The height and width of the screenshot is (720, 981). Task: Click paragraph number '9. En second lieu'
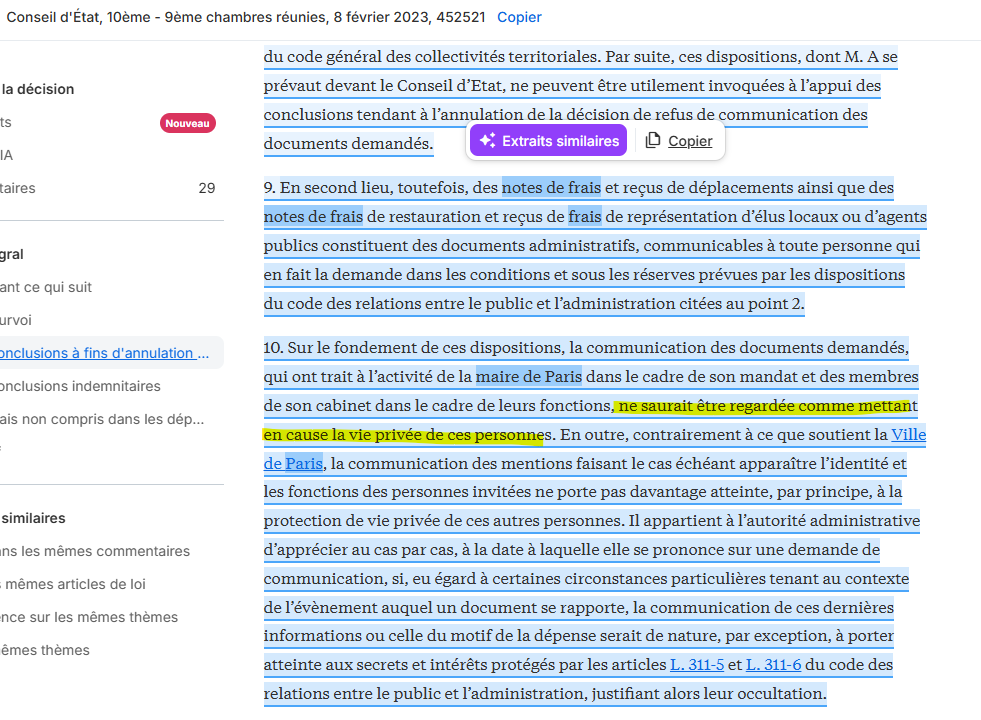click(328, 188)
